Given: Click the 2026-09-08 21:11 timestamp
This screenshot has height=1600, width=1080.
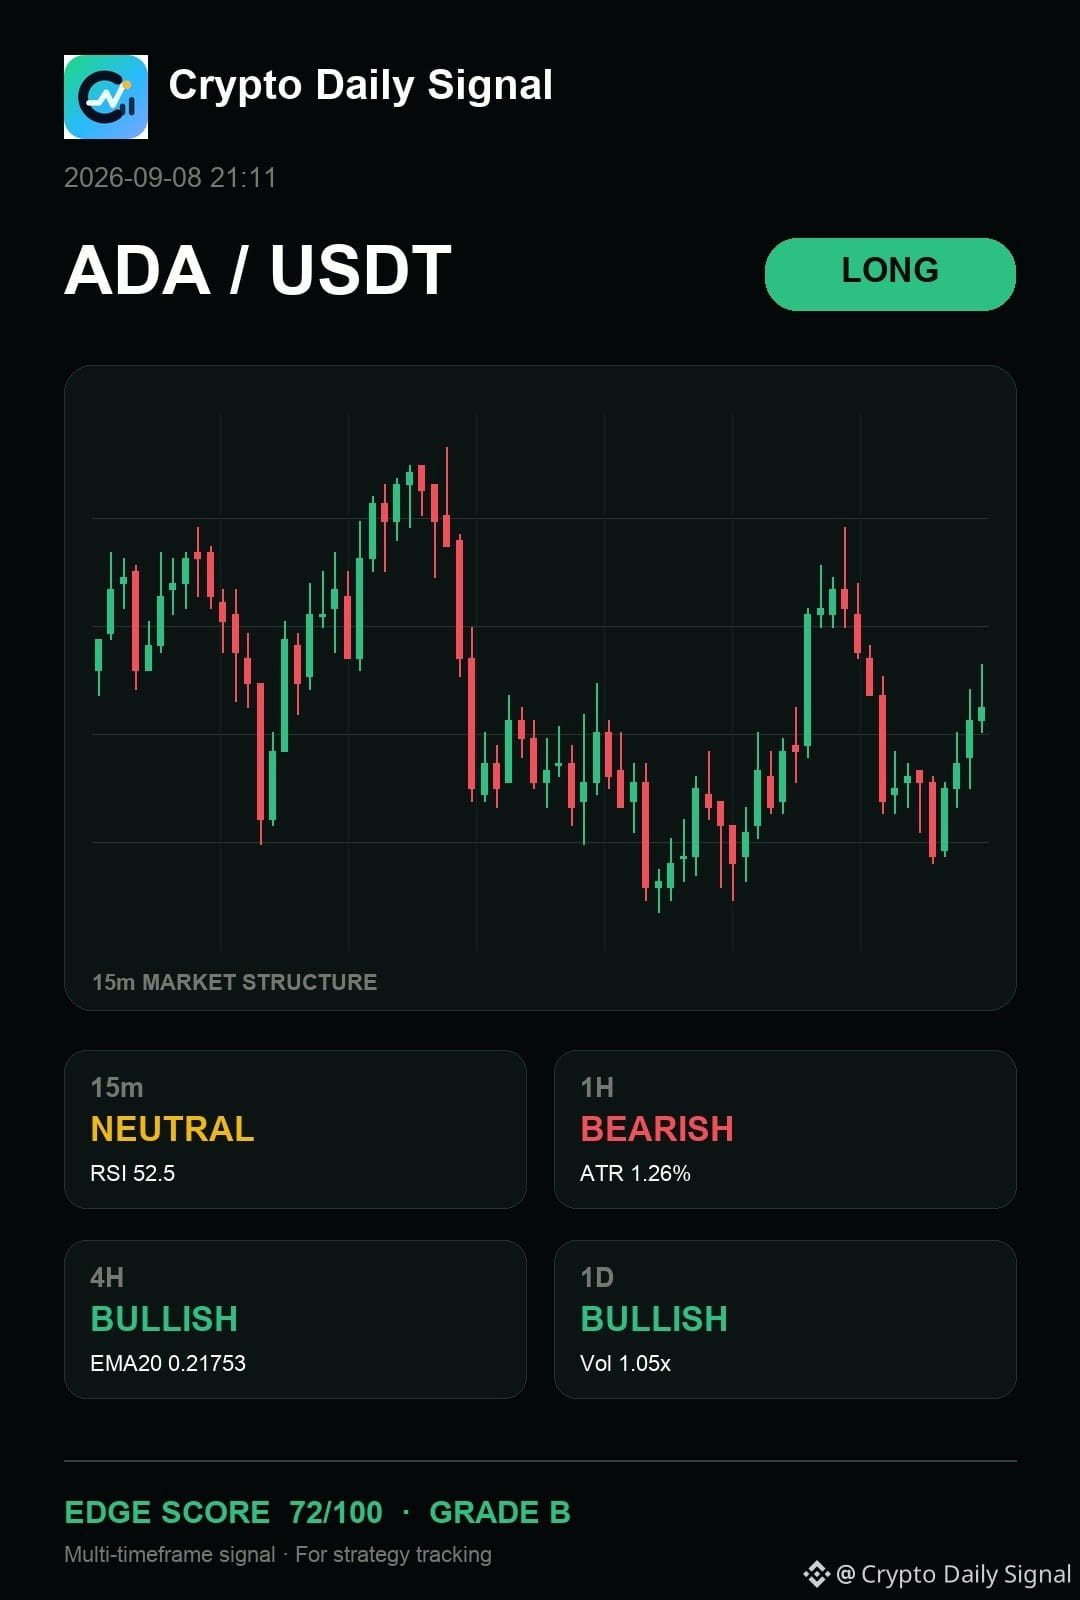Looking at the screenshot, I should point(170,178).
